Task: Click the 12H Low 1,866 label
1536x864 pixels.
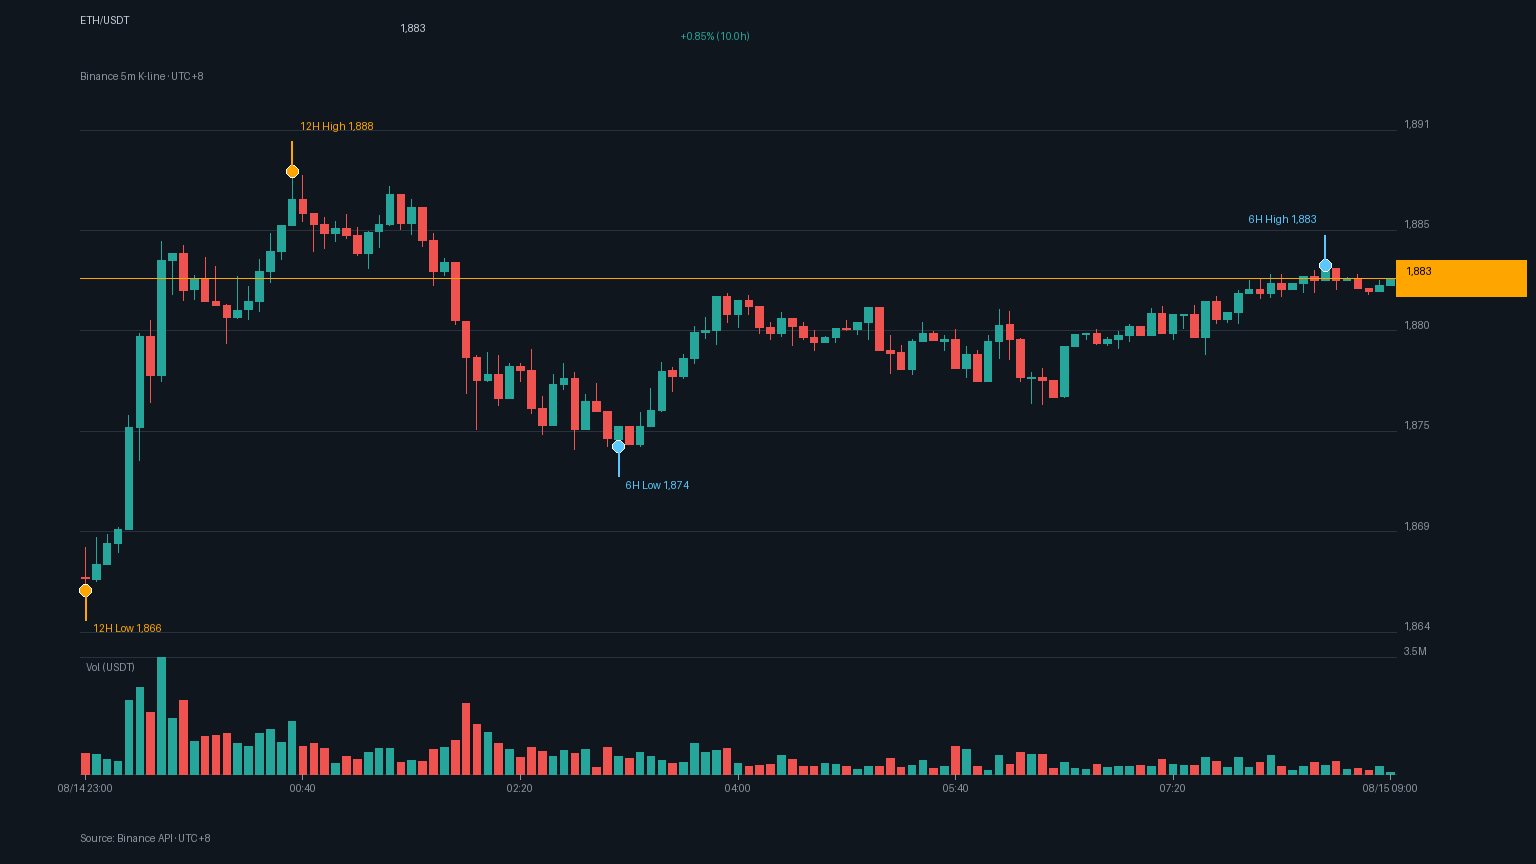Action: (x=127, y=628)
